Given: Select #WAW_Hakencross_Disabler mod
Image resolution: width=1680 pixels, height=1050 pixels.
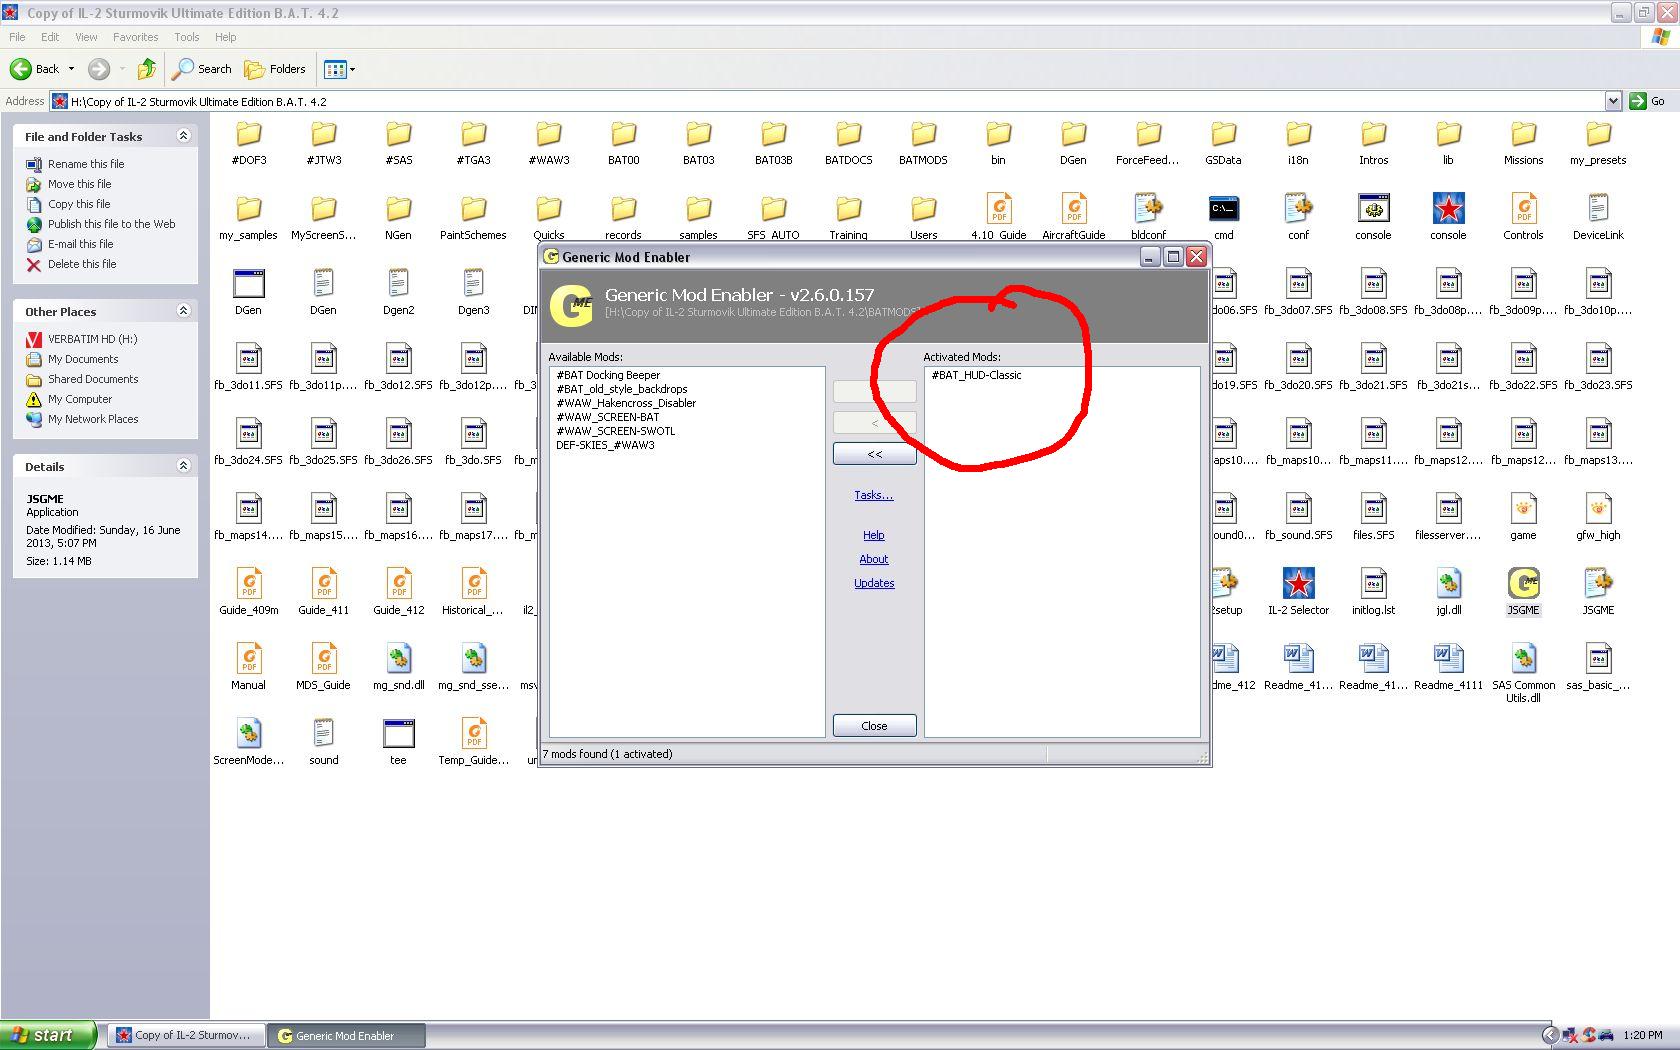Looking at the screenshot, I should click(x=626, y=403).
